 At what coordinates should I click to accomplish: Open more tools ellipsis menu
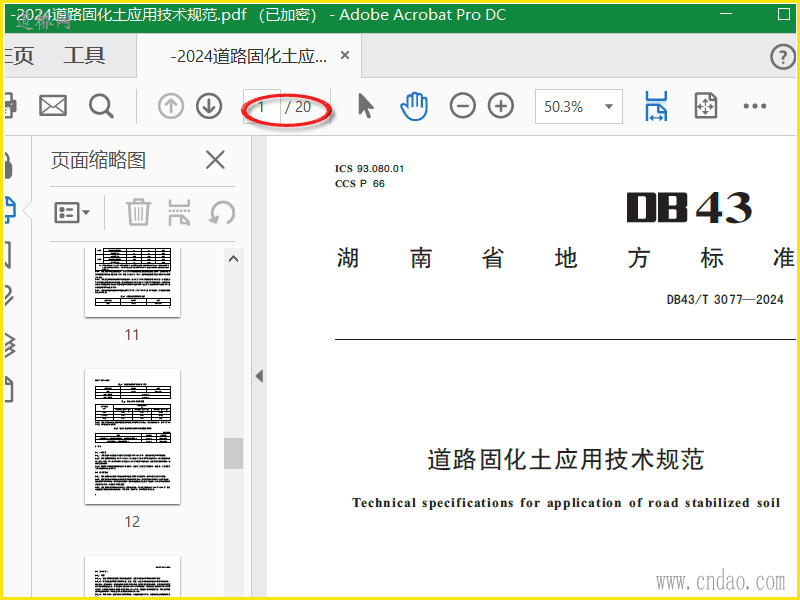[755, 106]
